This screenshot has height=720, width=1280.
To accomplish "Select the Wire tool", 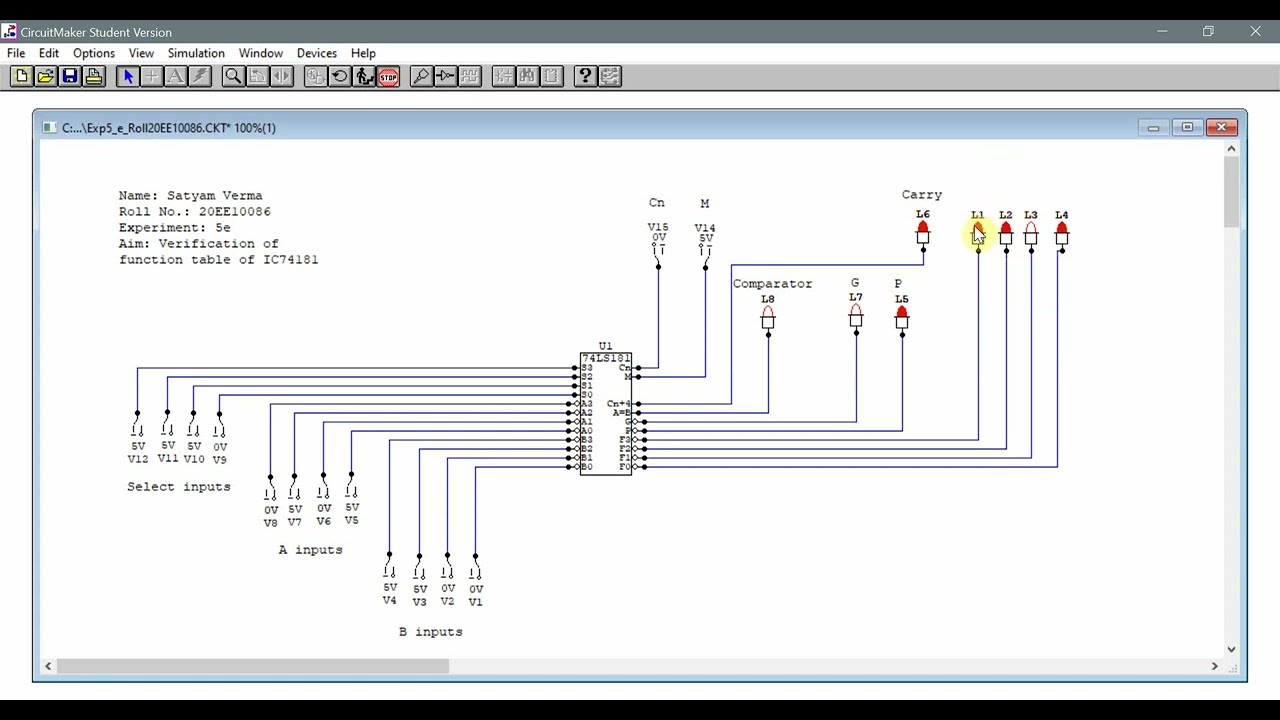I will pyautogui.click(x=151, y=76).
